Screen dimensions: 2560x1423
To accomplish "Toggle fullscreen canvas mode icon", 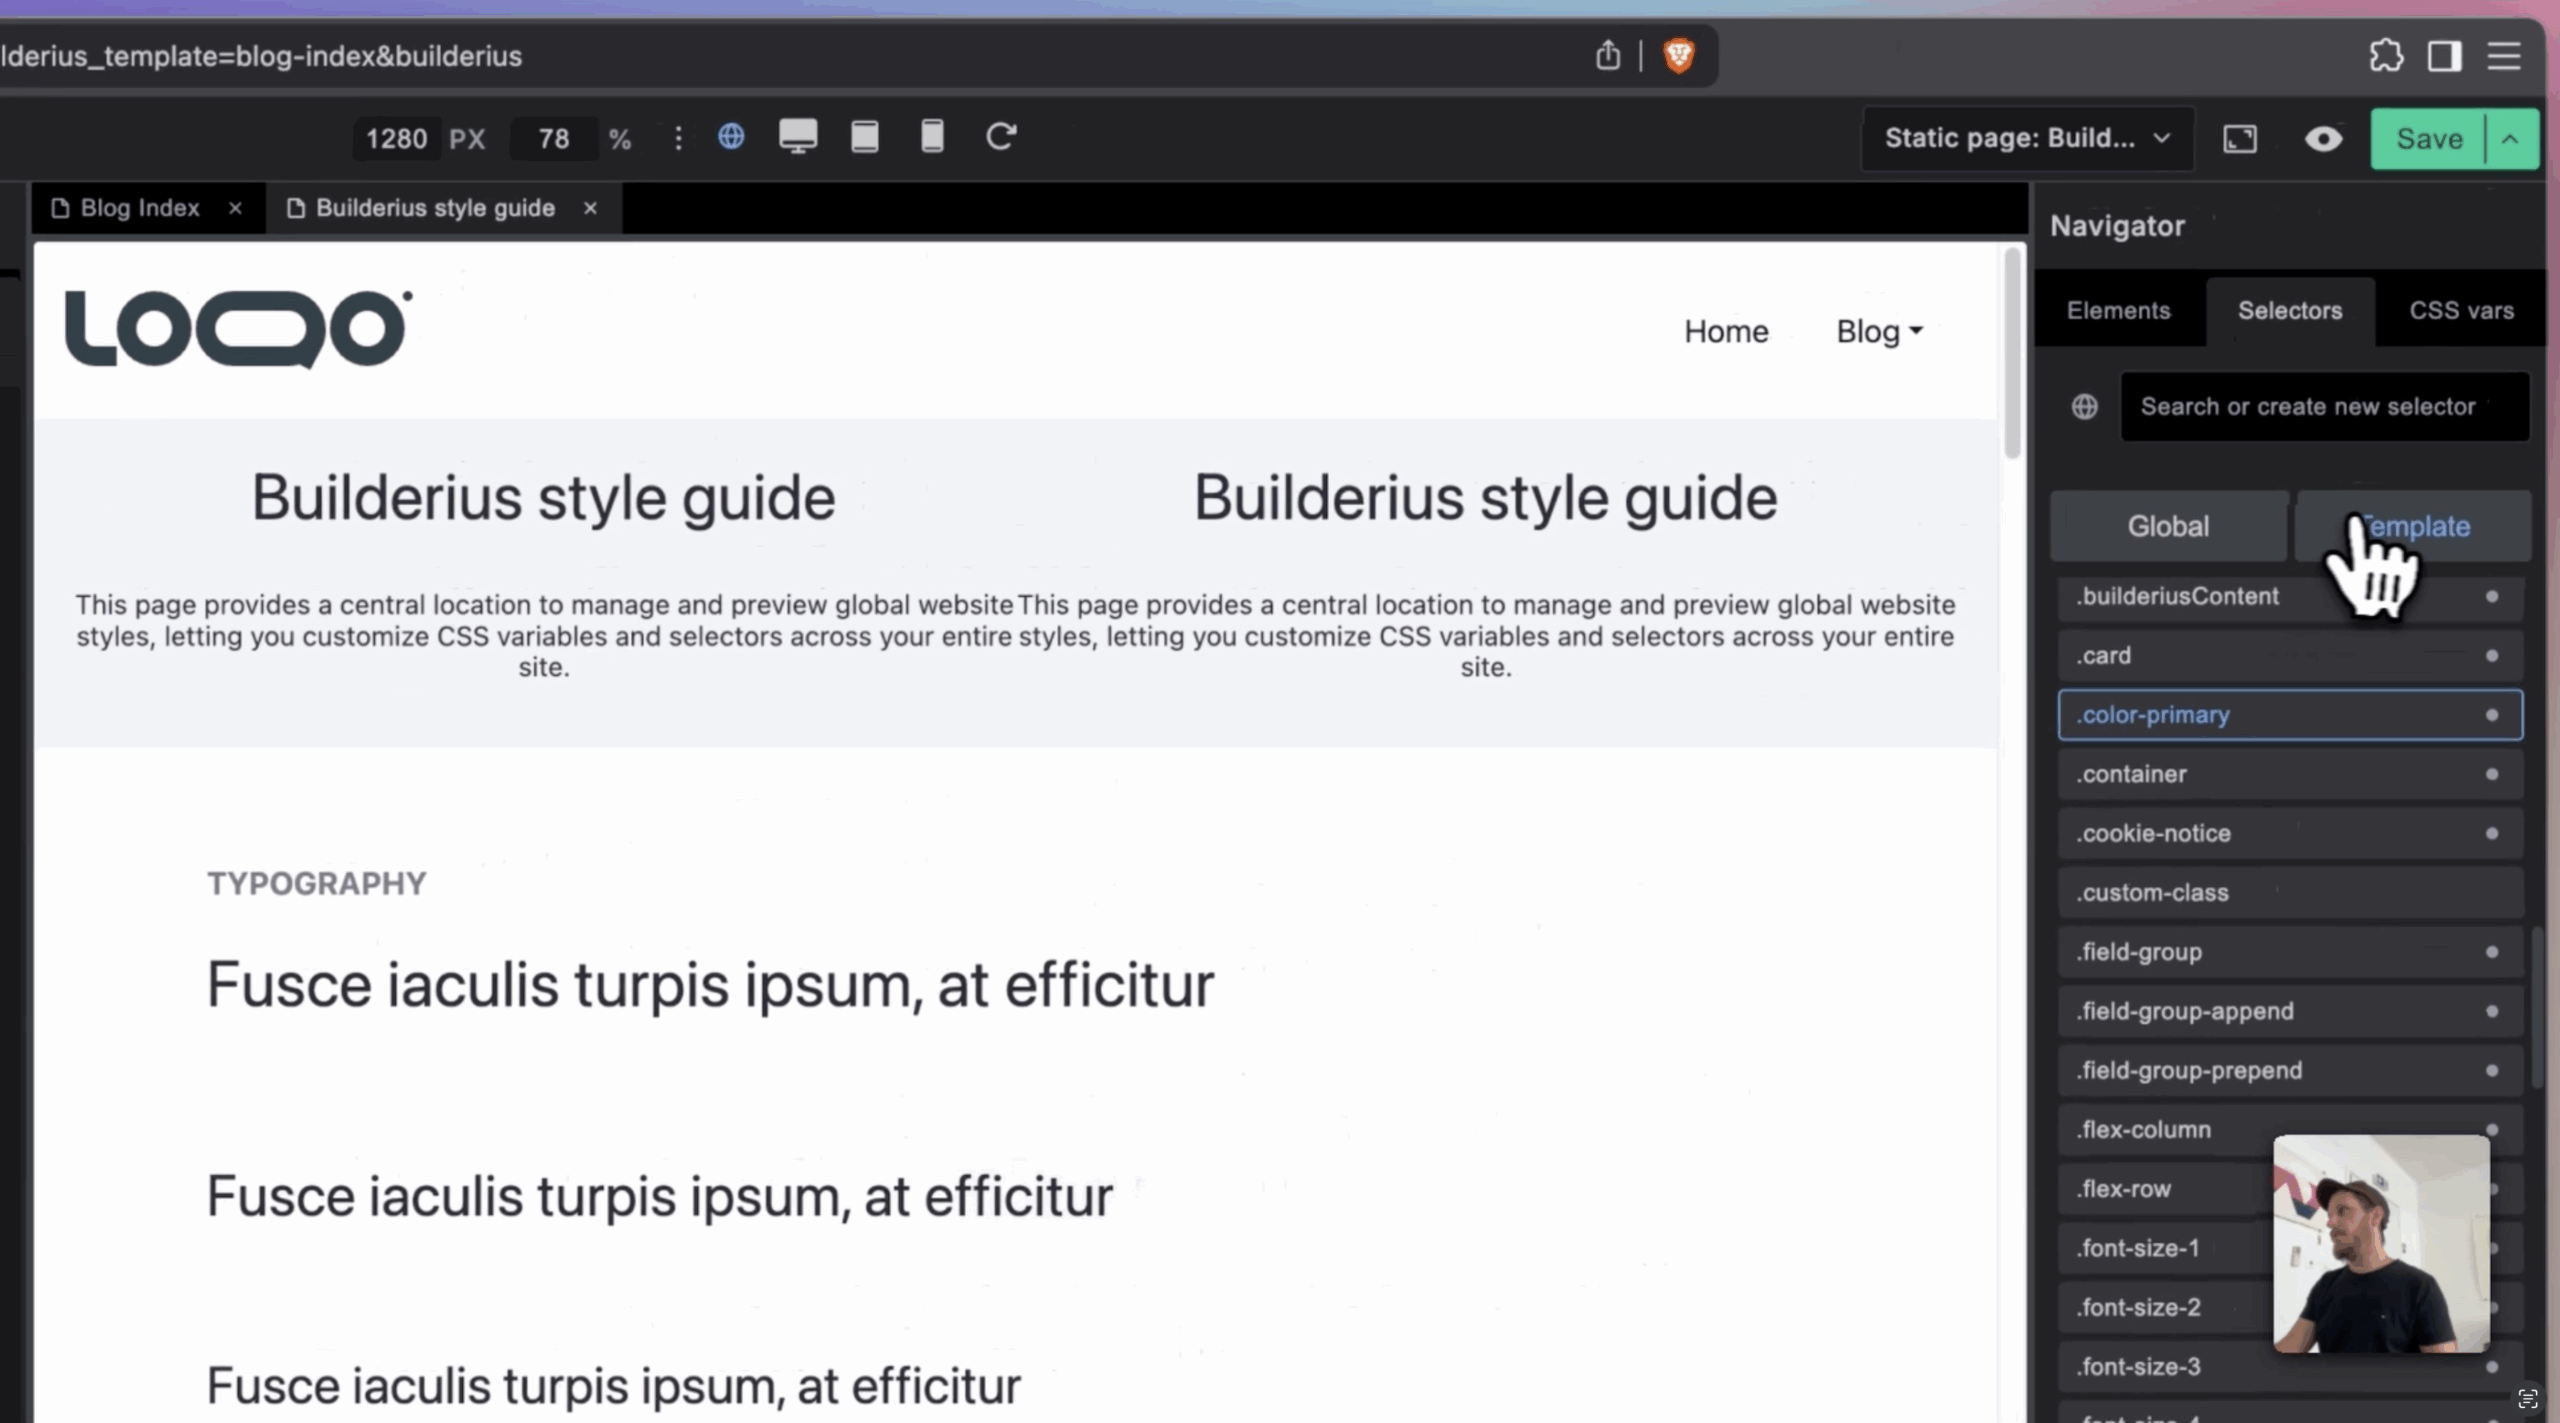I will tap(2240, 139).
